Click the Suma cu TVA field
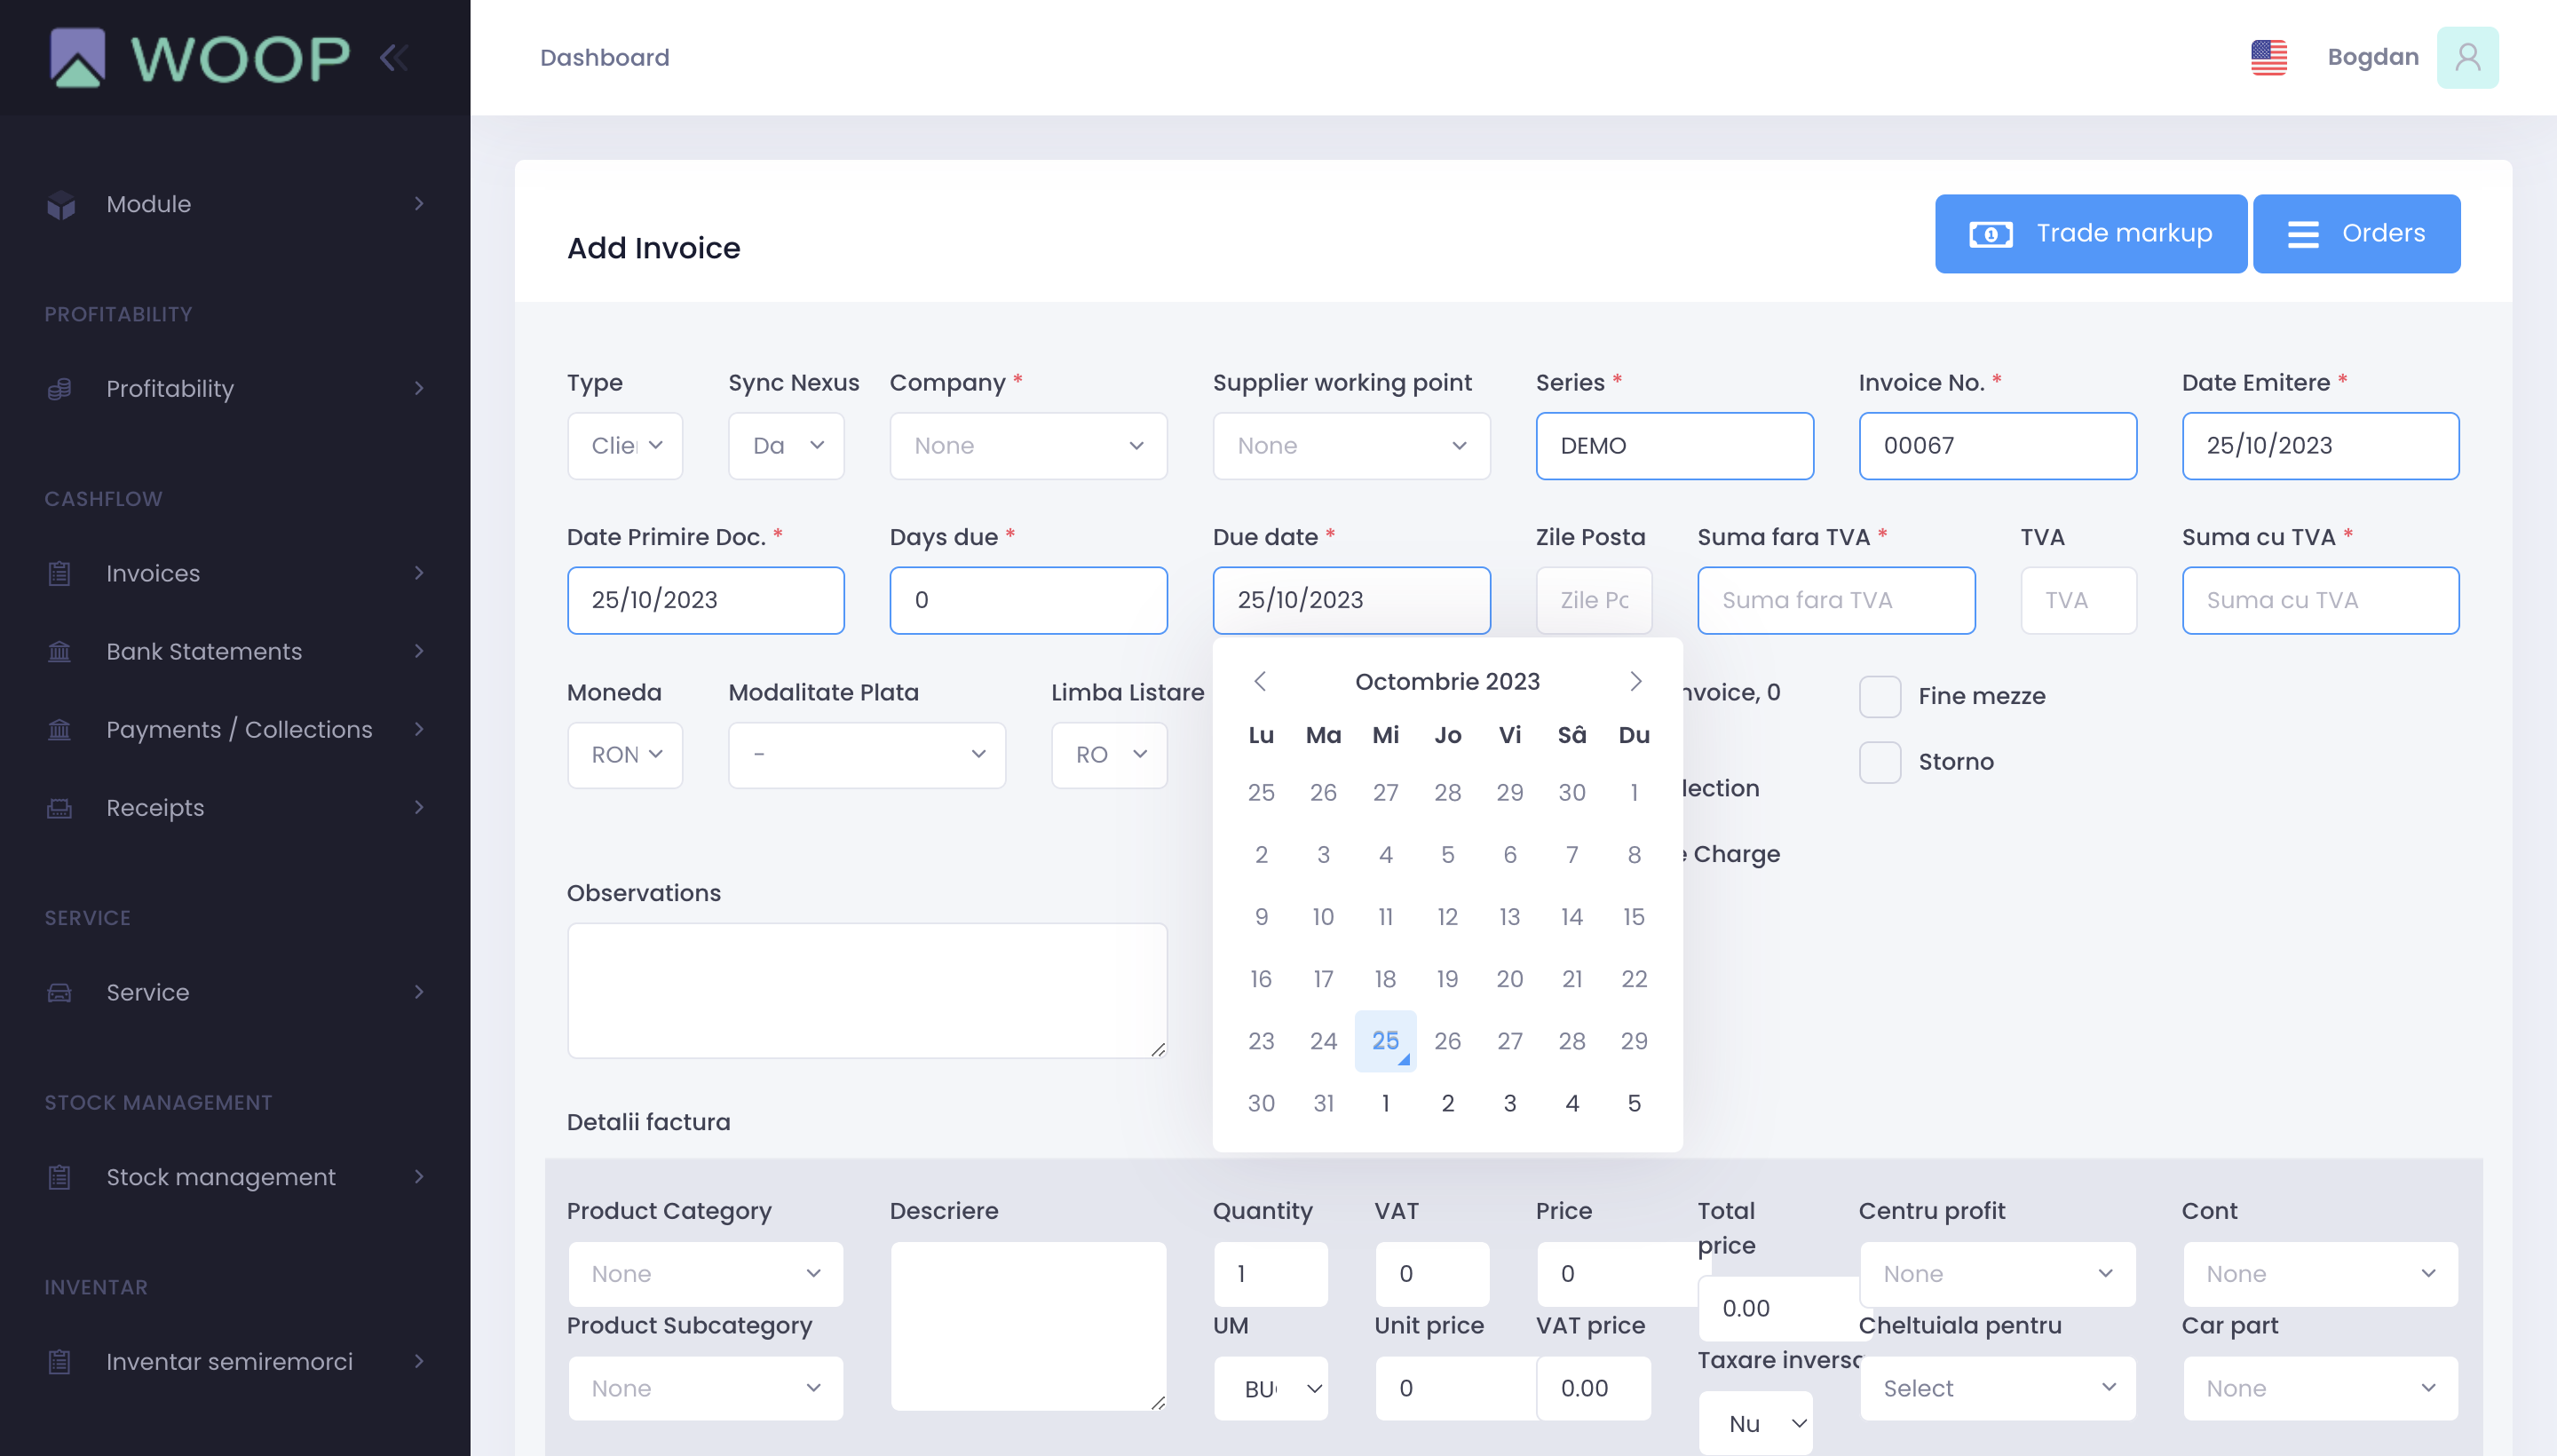 (2320, 600)
